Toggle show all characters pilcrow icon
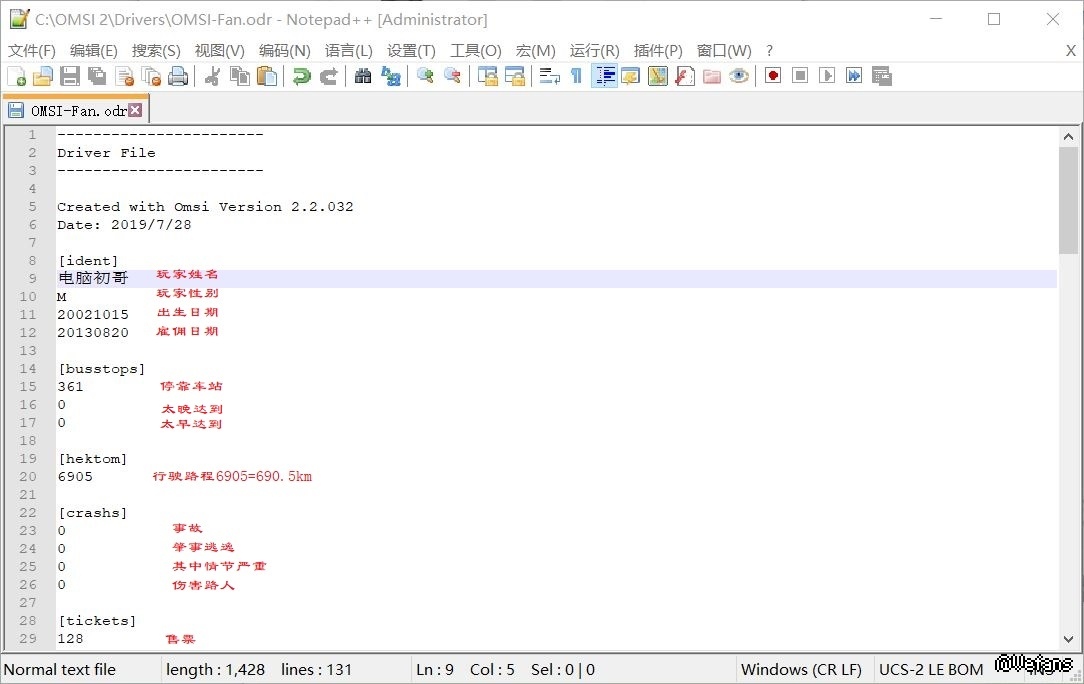 [x=576, y=76]
